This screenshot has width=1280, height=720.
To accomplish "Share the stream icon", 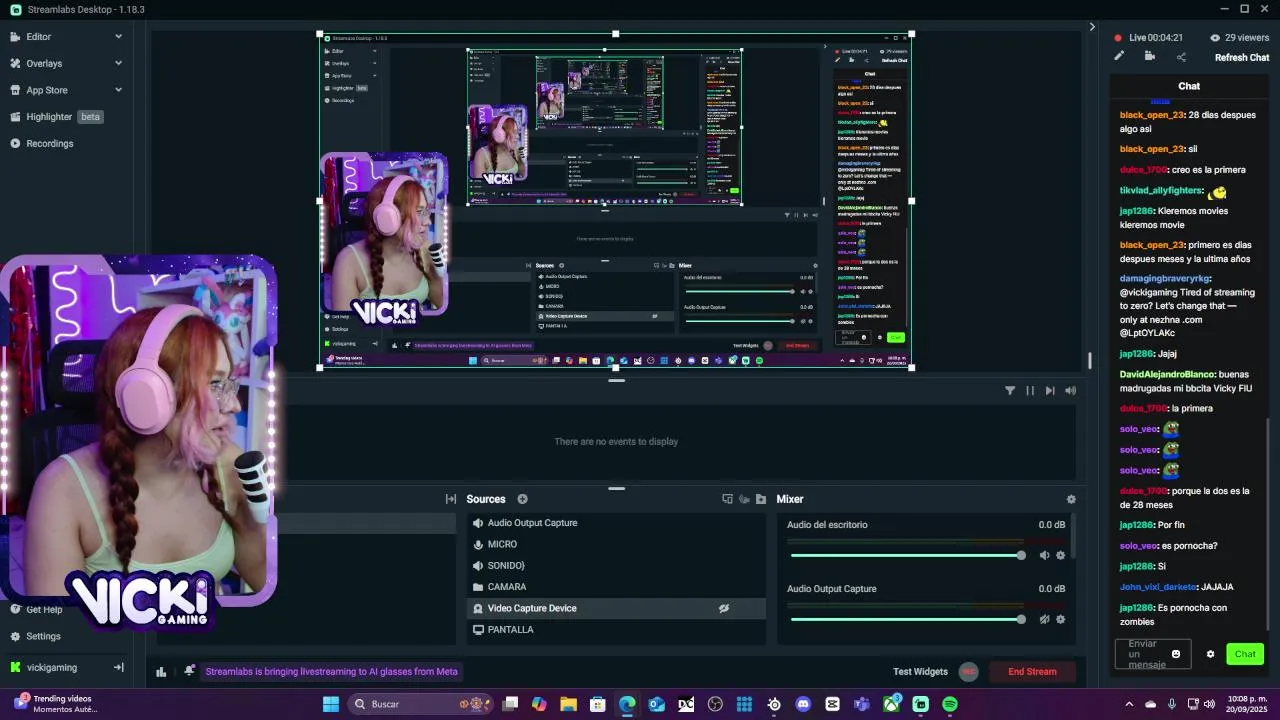I will pos(1181,57).
